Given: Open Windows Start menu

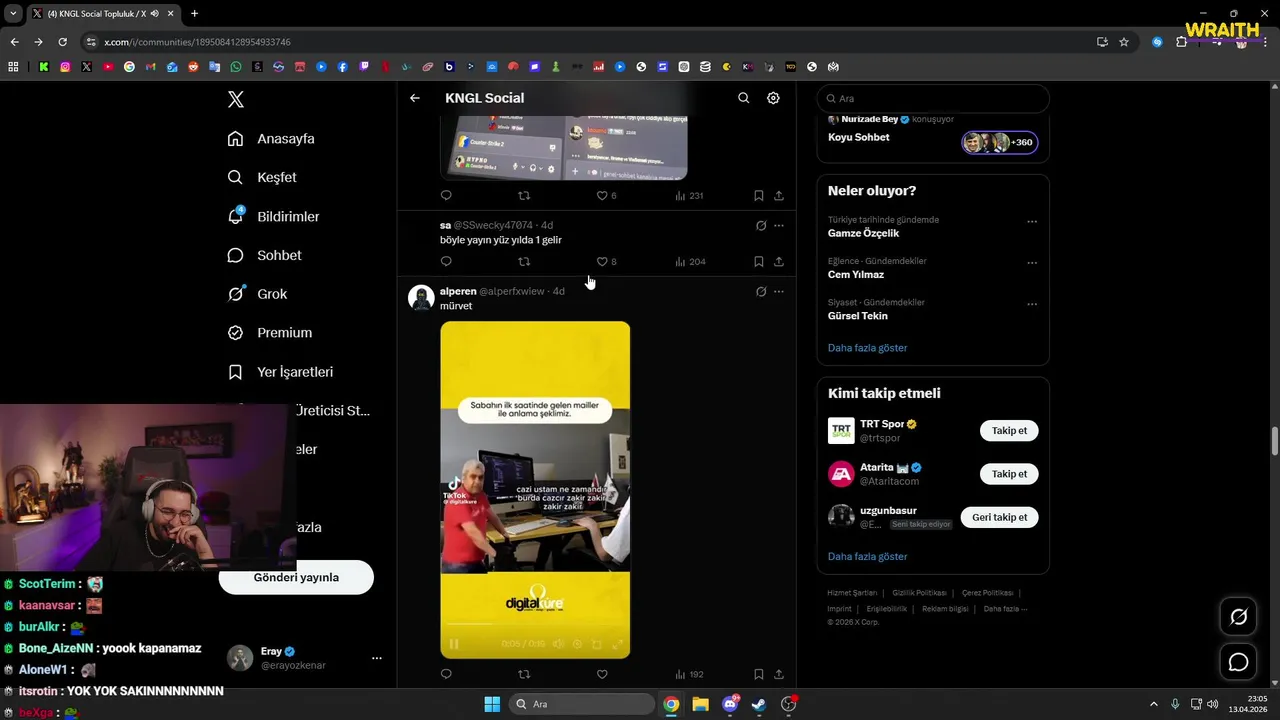Looking at the screenshot, I should point(492,704).
